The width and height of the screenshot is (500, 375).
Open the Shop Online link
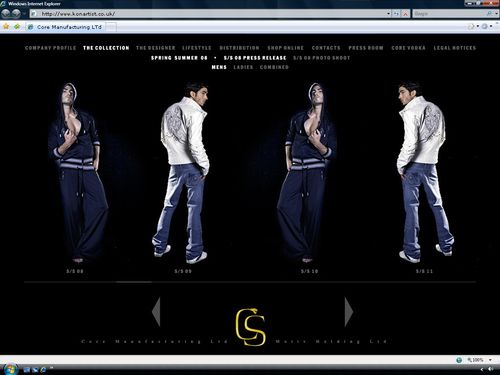click(x=285, y=48)
